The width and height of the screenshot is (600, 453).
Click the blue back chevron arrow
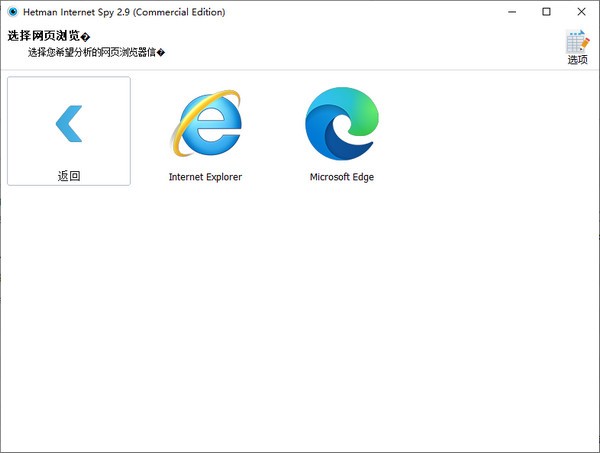coord(68,122)
